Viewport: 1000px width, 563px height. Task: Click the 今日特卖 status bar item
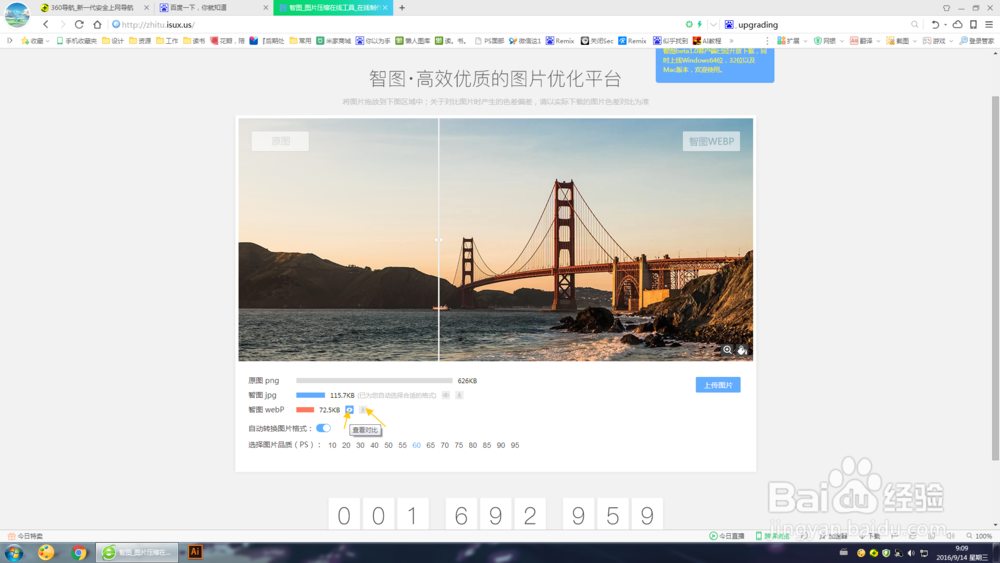tap(26, 536)
